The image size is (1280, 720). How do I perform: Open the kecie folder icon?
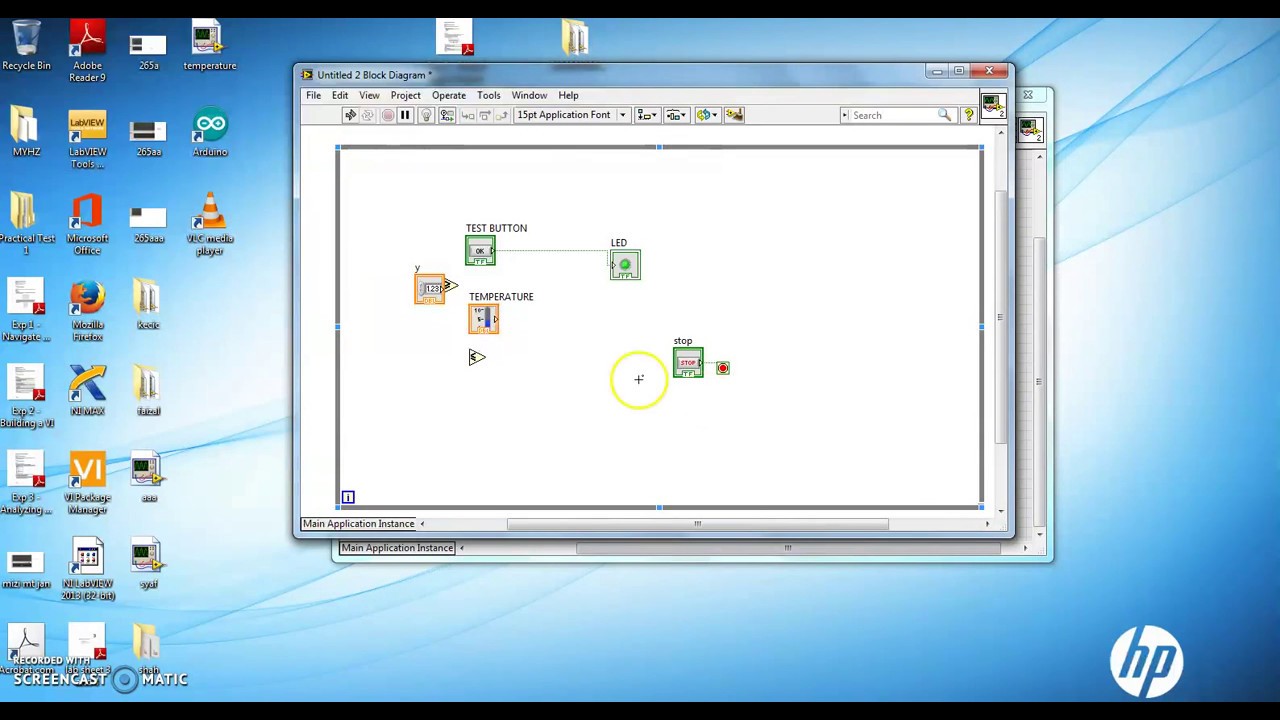pos(148,305)
